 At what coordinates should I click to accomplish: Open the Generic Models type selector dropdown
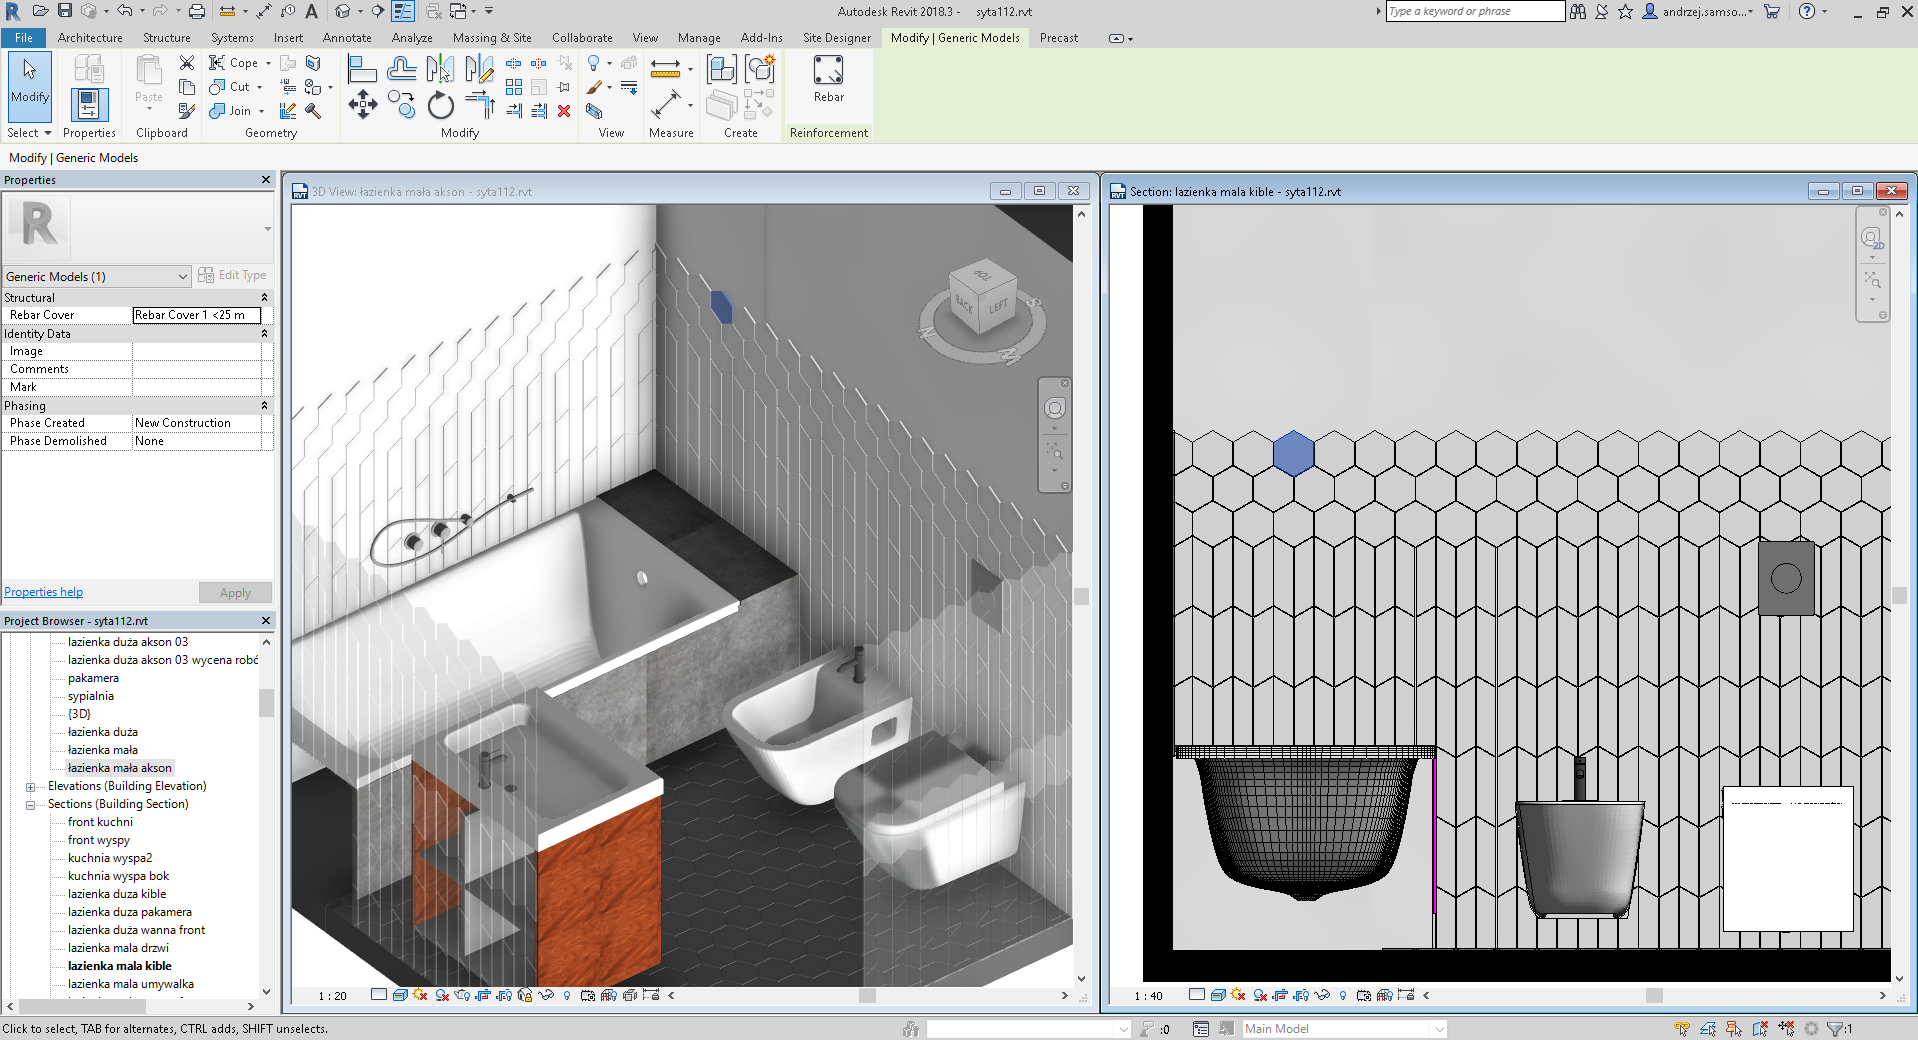click(181, 276)
